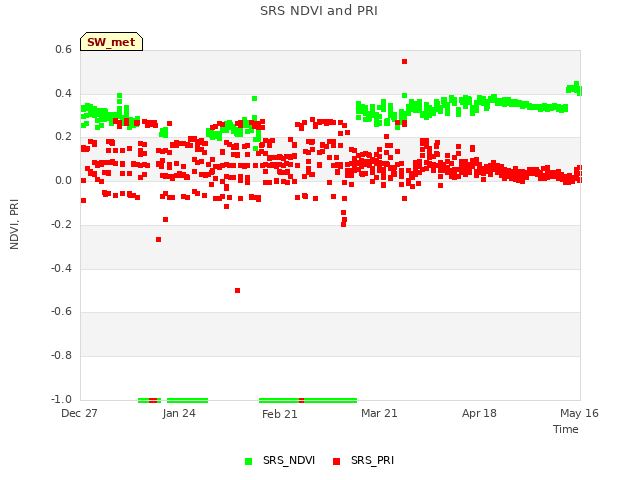Screen dimensions: 640x480
Task: Click the Mar 21 axis tick label
Action: pos(379,413)
